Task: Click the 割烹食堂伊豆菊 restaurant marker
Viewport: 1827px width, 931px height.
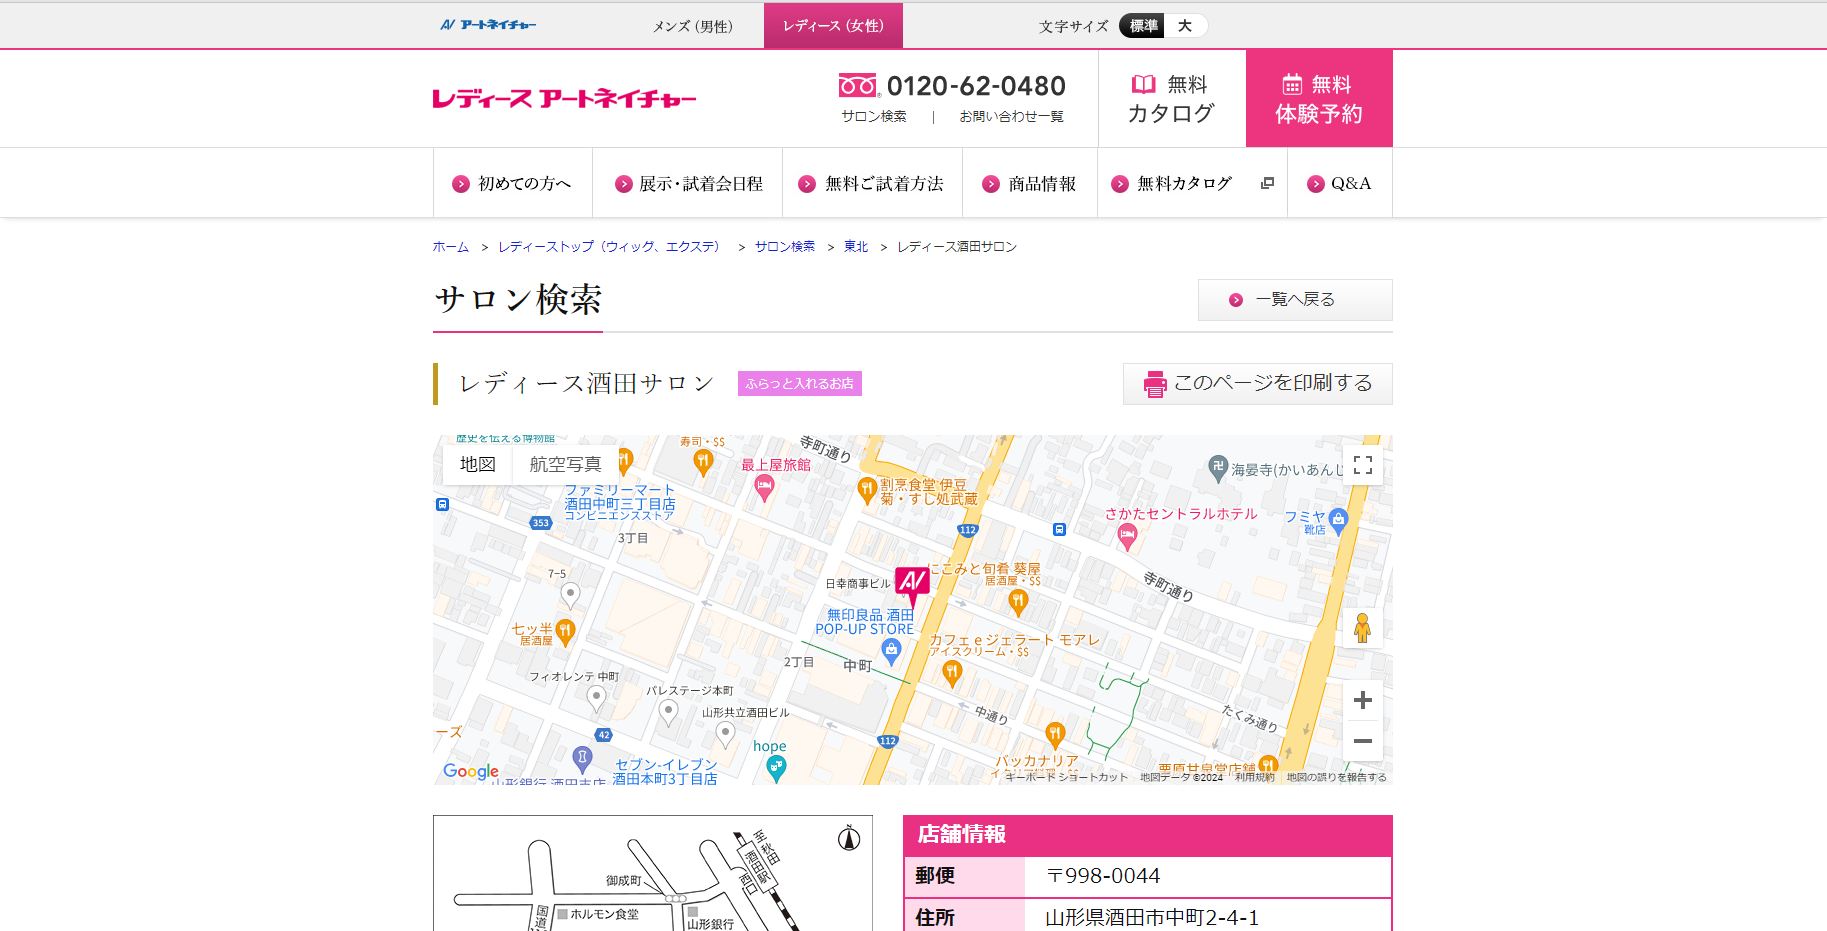Action: click(867, 489)
